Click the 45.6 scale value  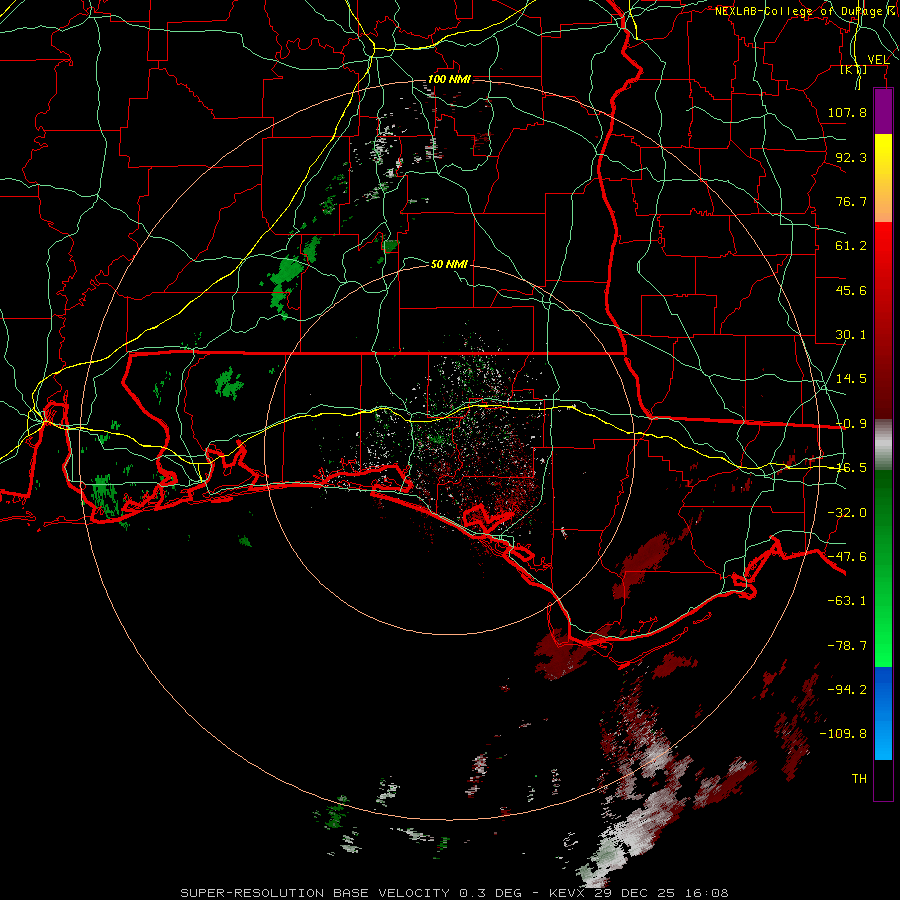click(x=851, y=290)
